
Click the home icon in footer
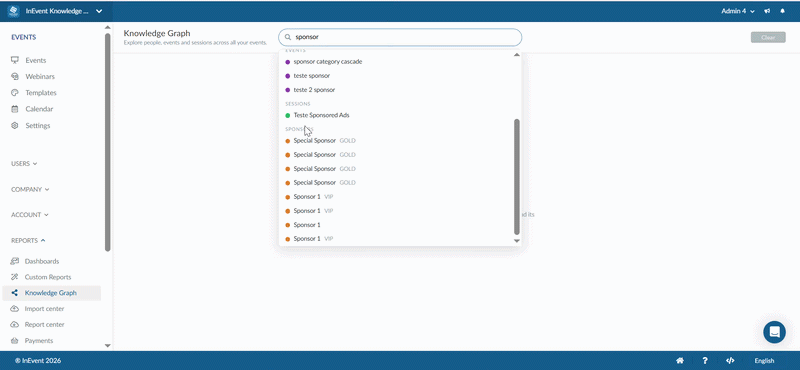point(680,361)
